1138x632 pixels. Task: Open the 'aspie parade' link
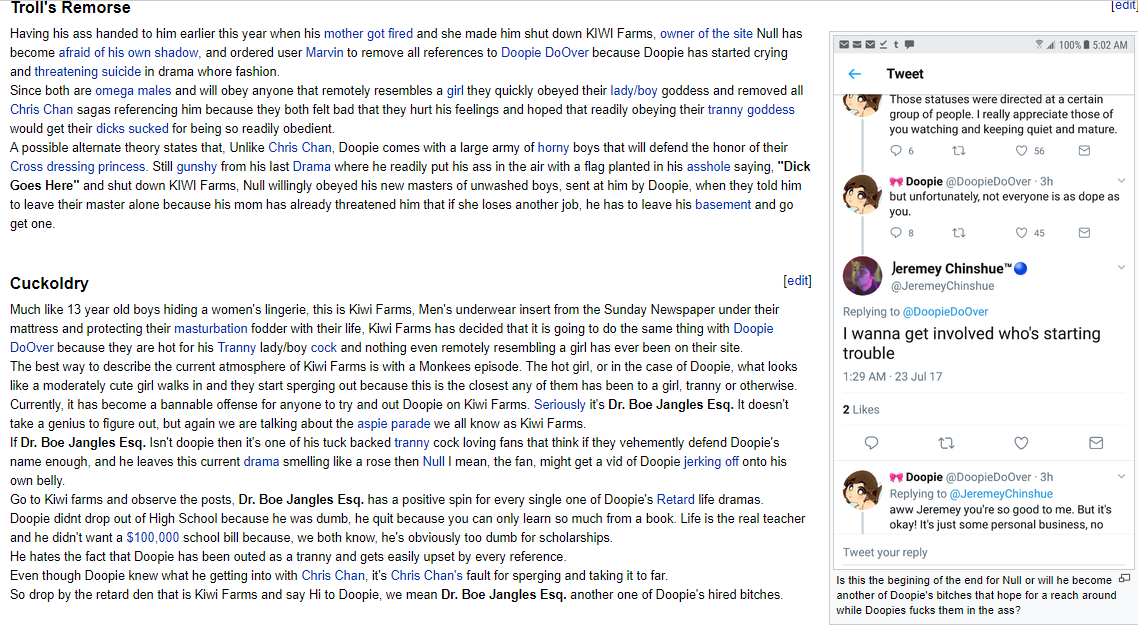coord(393,424)
